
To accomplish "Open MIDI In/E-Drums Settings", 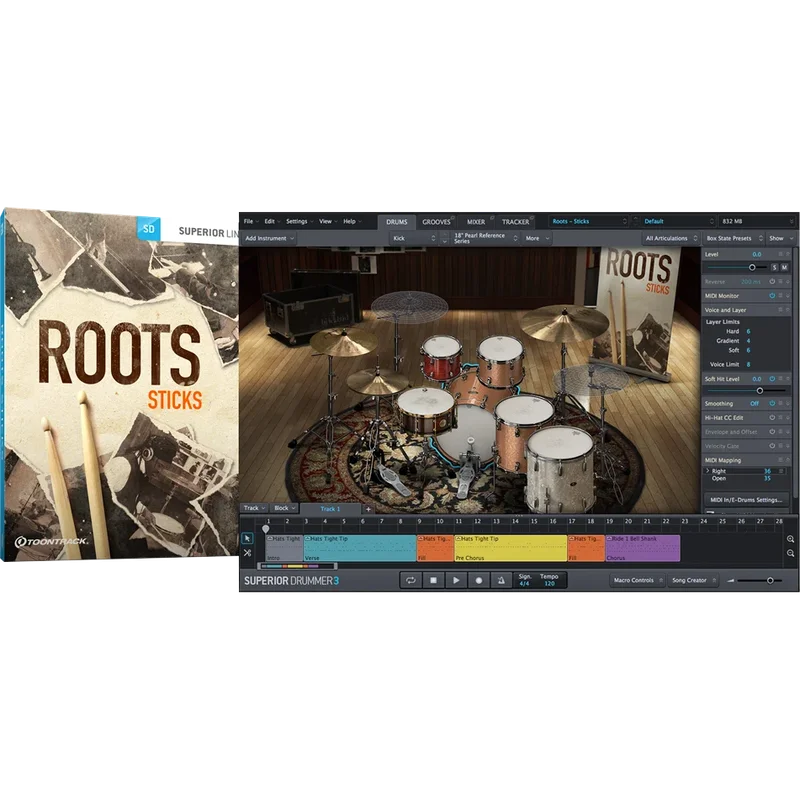I will [x=746, y=500].
